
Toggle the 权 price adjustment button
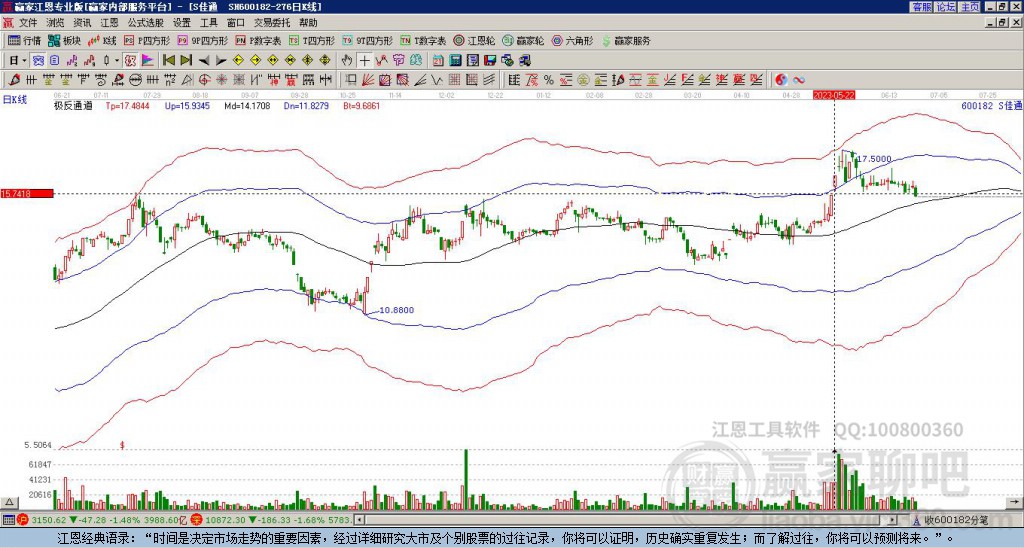tap(130, 61)
